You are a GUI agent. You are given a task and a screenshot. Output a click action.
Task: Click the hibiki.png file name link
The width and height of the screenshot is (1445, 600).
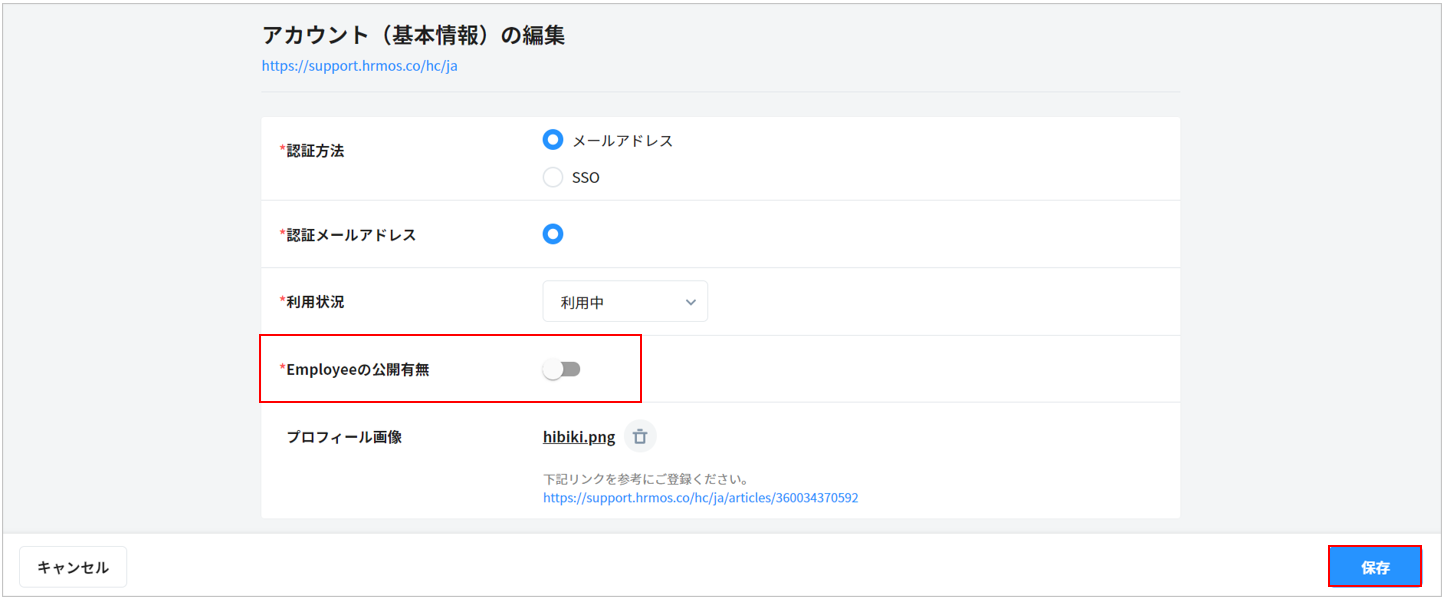tap(579, 437)
